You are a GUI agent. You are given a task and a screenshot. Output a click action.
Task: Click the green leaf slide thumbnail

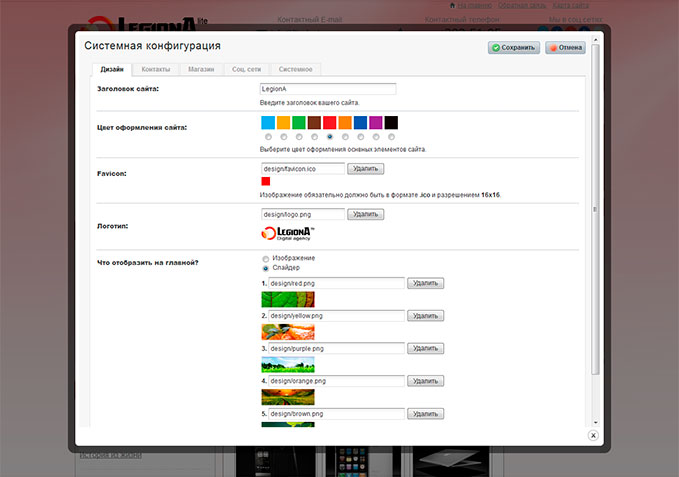pyautogui.click(x=288, y=300)
